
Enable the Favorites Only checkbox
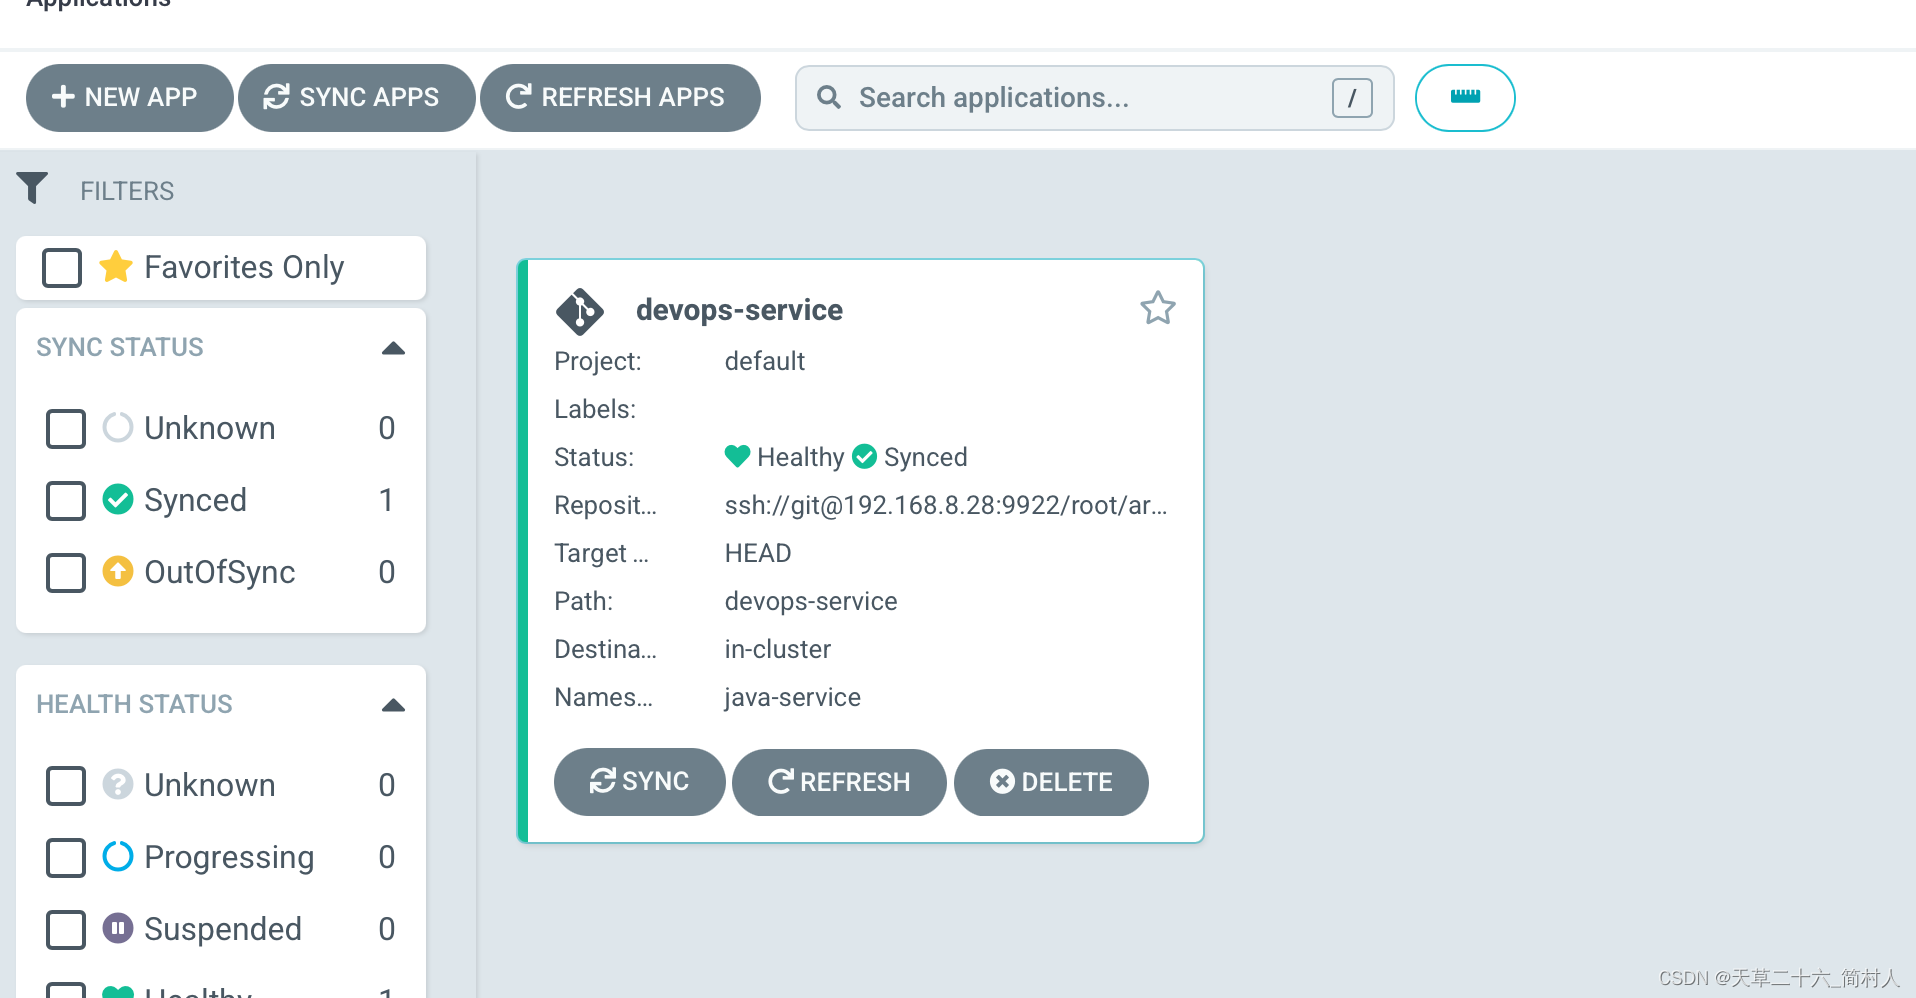pos(62,267)
